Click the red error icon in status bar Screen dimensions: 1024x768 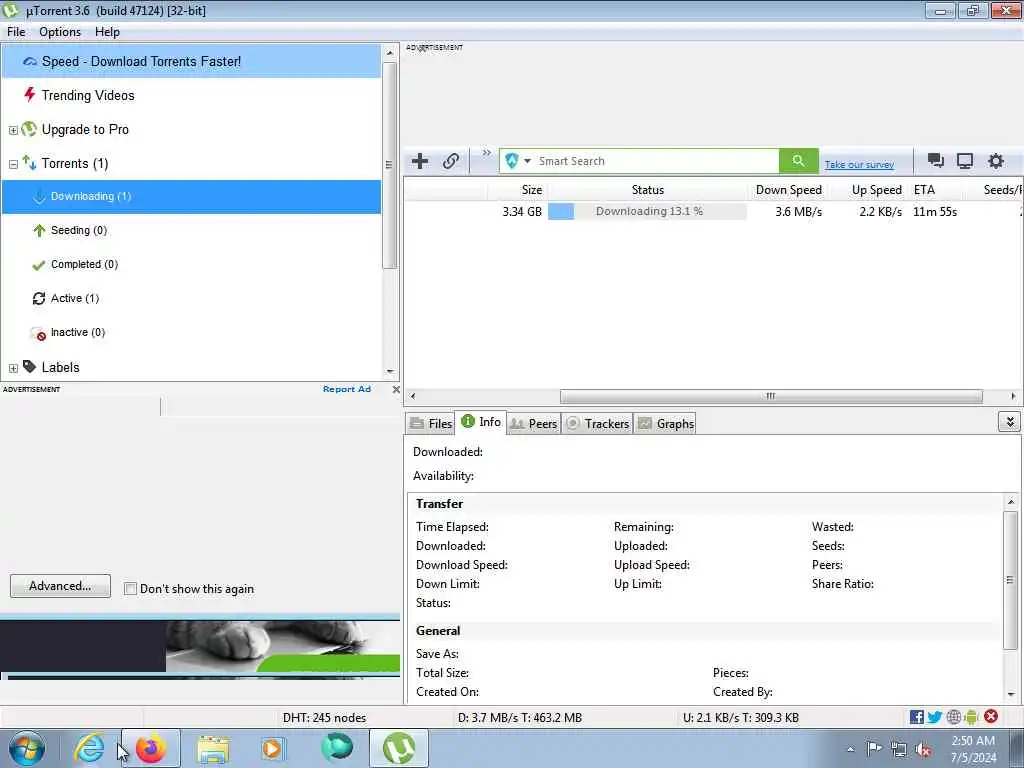click(991, 716)
